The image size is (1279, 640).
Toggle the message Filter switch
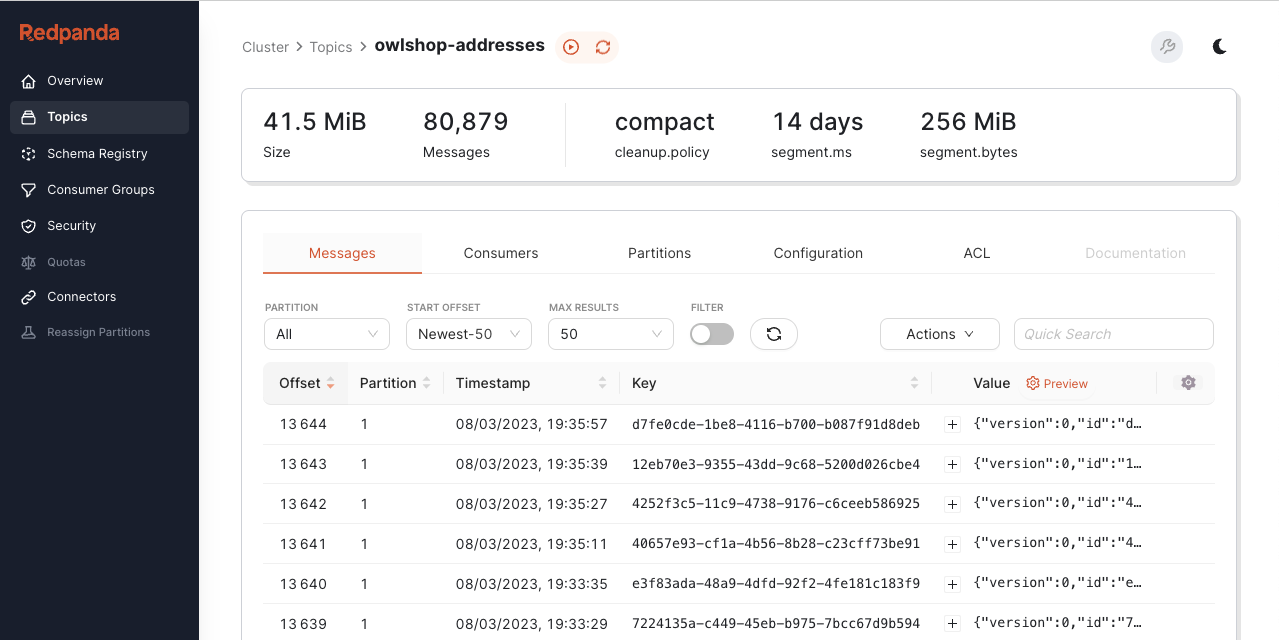[x=711, y=333]
